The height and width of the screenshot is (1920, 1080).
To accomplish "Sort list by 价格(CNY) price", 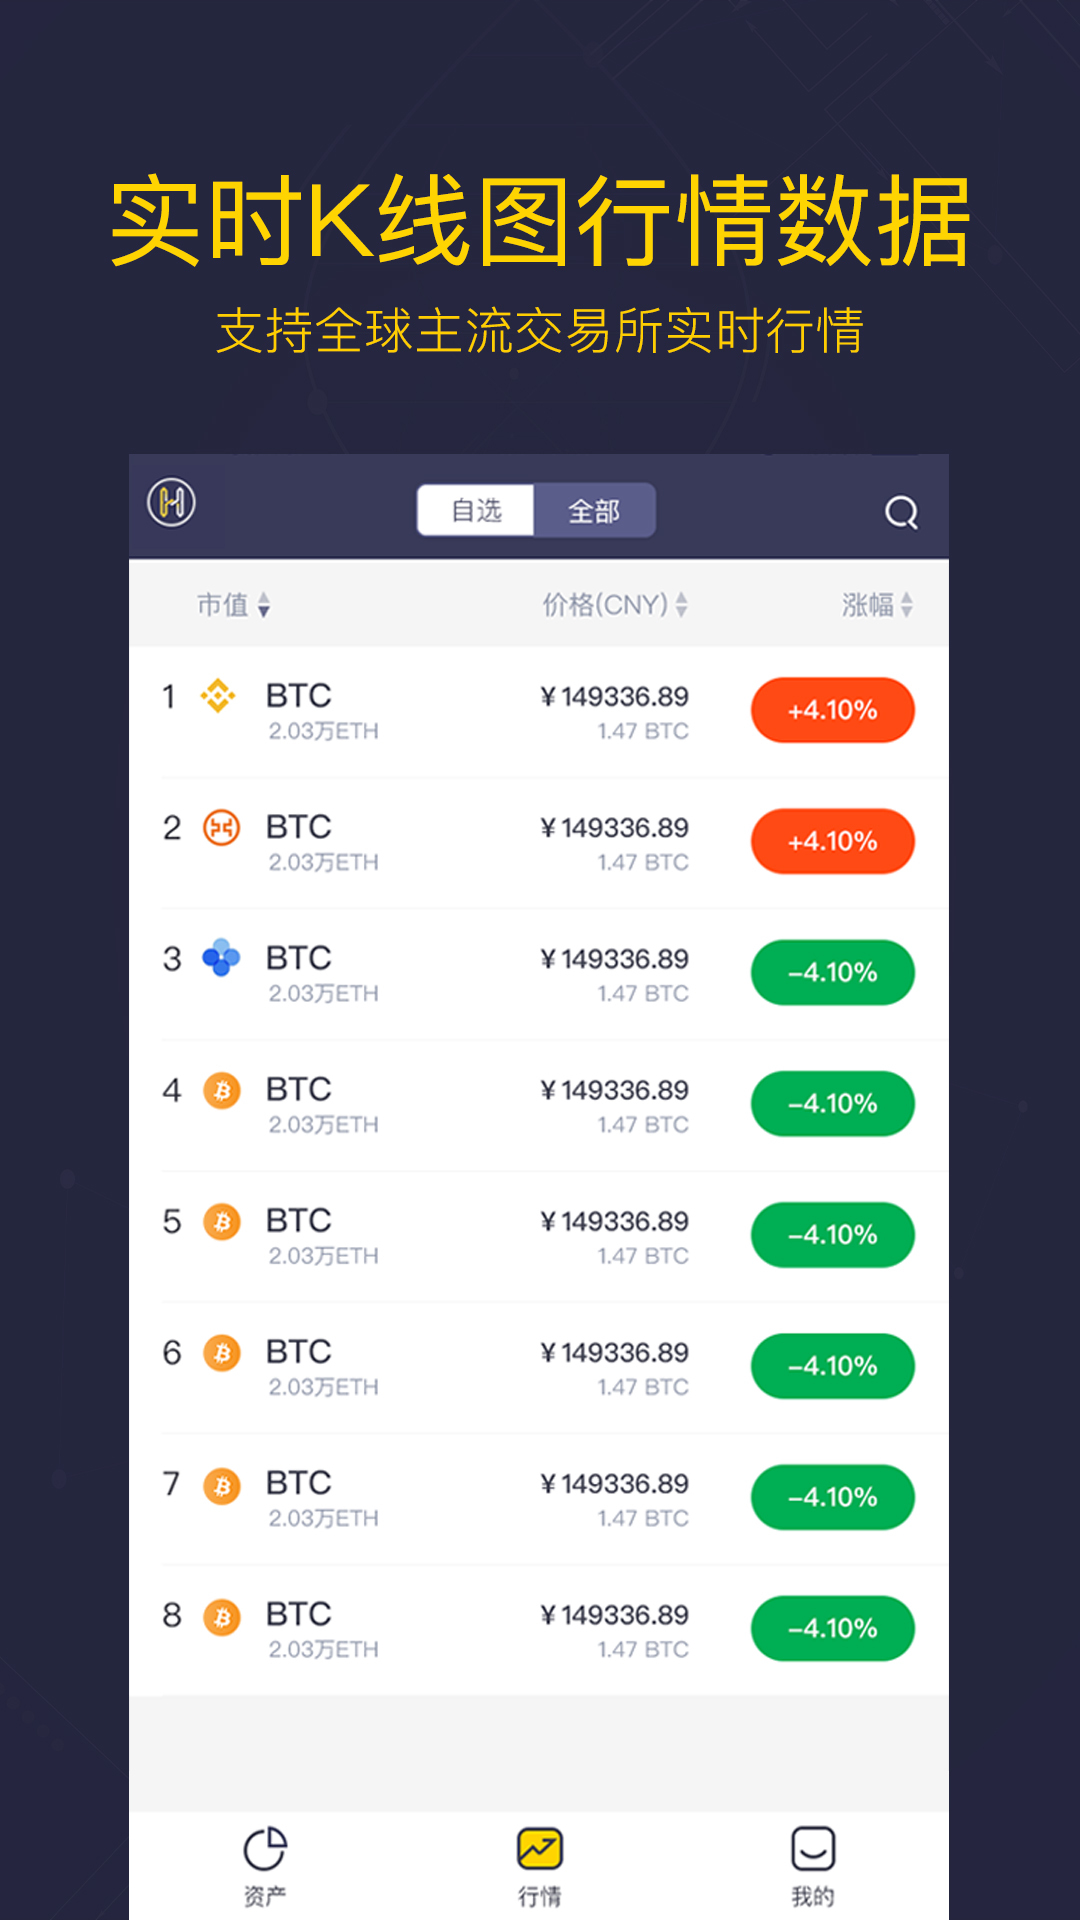I will click(614, 605).
